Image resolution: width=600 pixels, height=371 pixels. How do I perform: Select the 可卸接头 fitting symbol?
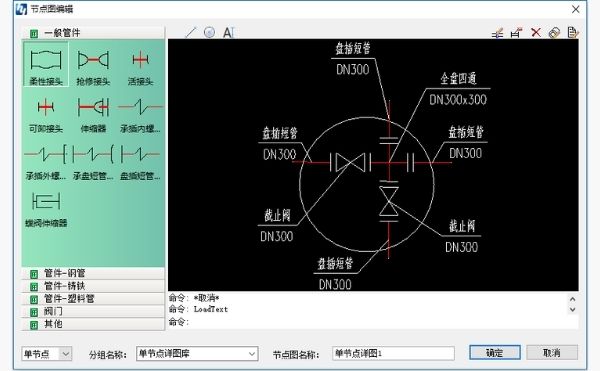tap(46, 113)
